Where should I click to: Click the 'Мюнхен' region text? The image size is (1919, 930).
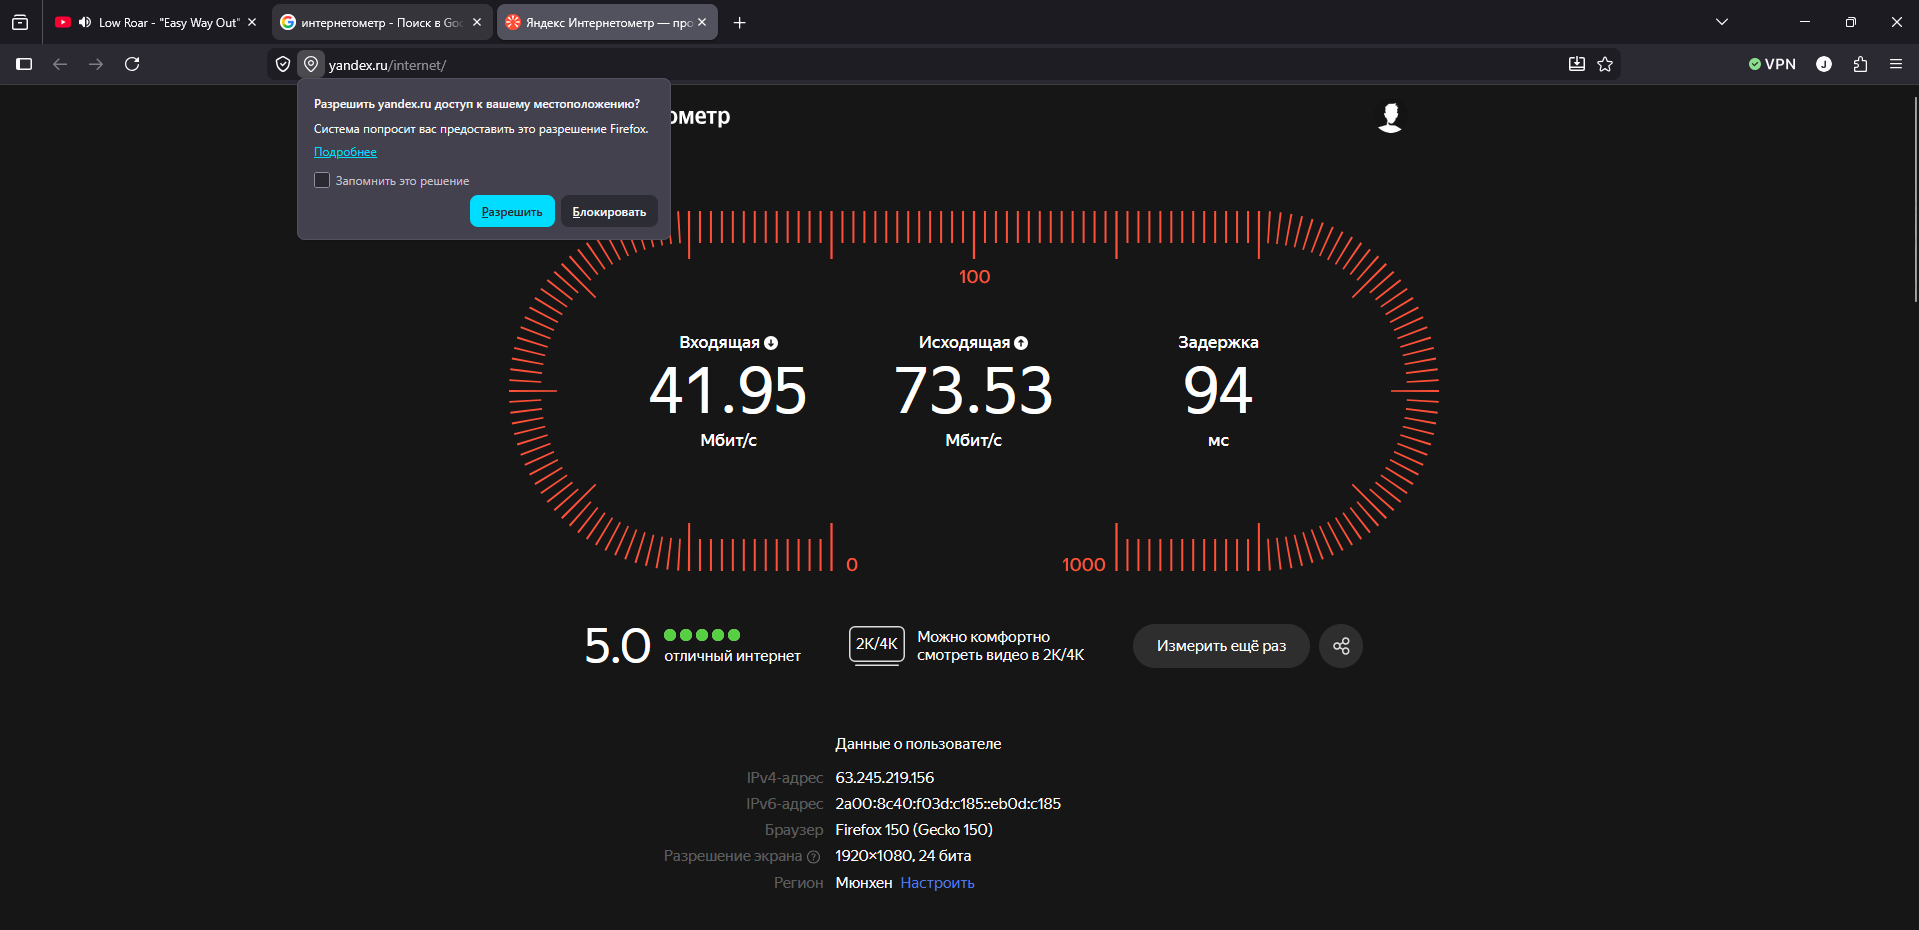click(864, 883)
